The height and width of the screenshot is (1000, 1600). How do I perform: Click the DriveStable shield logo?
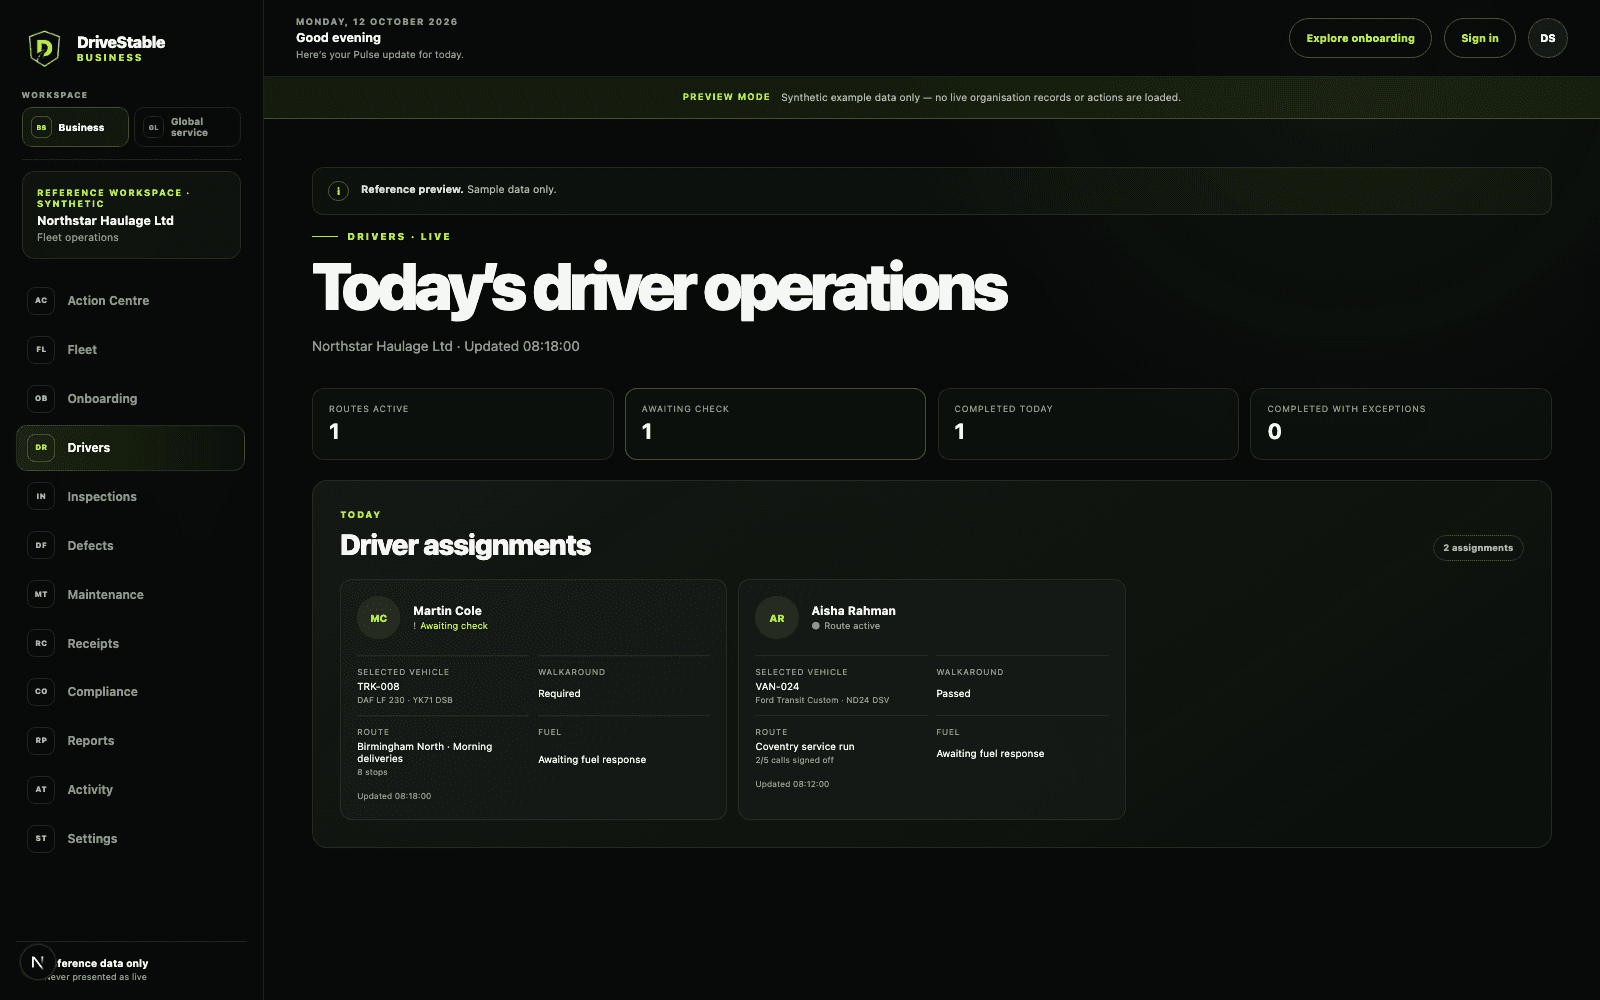[44, 48]
